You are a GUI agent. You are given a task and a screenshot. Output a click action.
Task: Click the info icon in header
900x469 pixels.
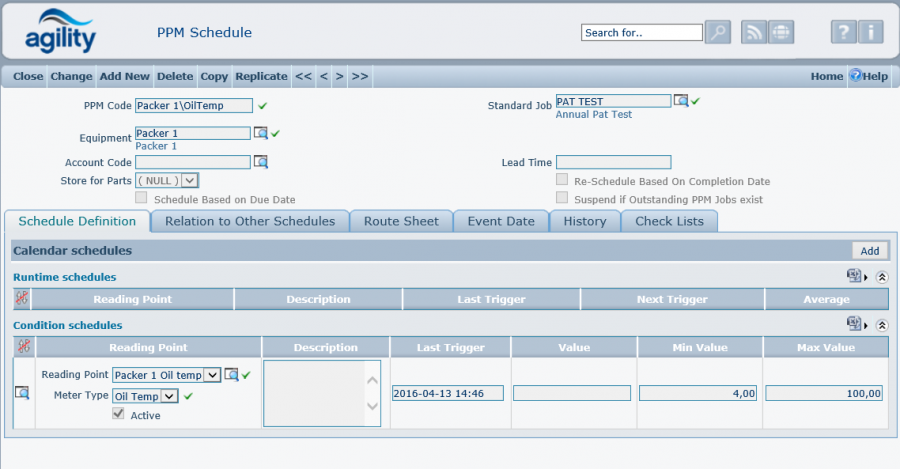tap(870, 32)
